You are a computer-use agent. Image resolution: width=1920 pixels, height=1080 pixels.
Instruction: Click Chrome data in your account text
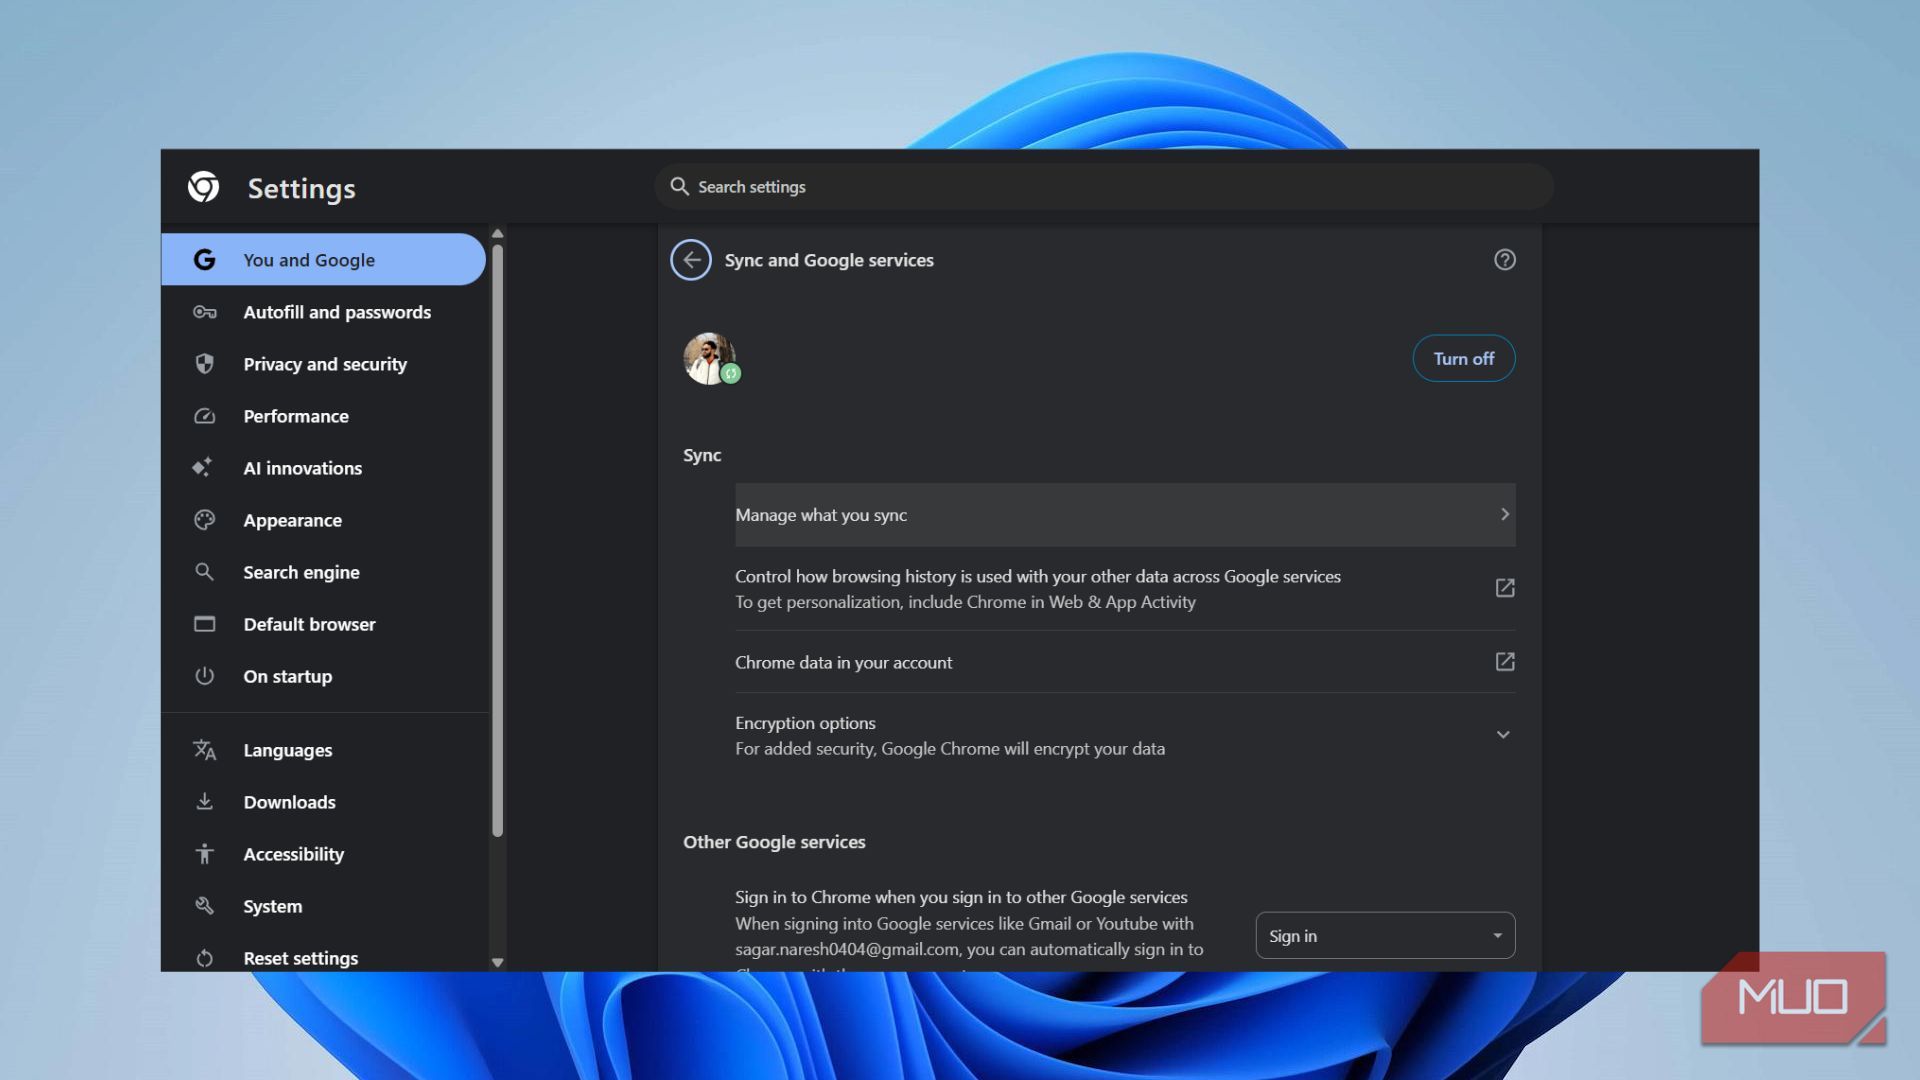(x=843, y=663)
